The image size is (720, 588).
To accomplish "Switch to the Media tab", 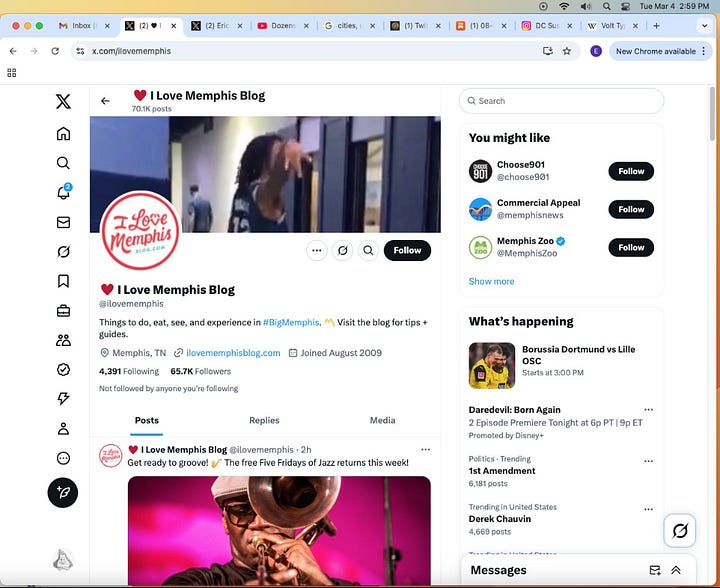I will pos(382,420).
